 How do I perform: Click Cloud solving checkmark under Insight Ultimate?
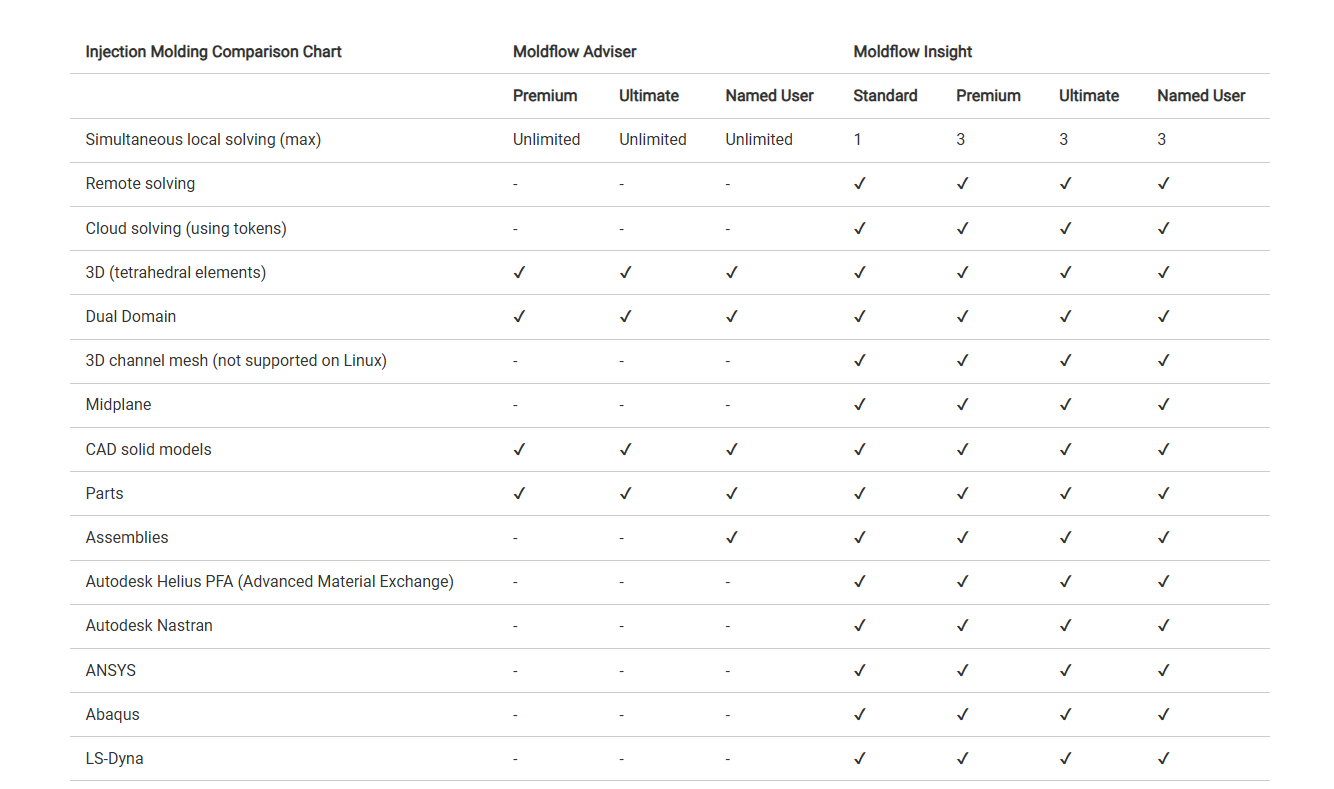[x=1065, y=229]
